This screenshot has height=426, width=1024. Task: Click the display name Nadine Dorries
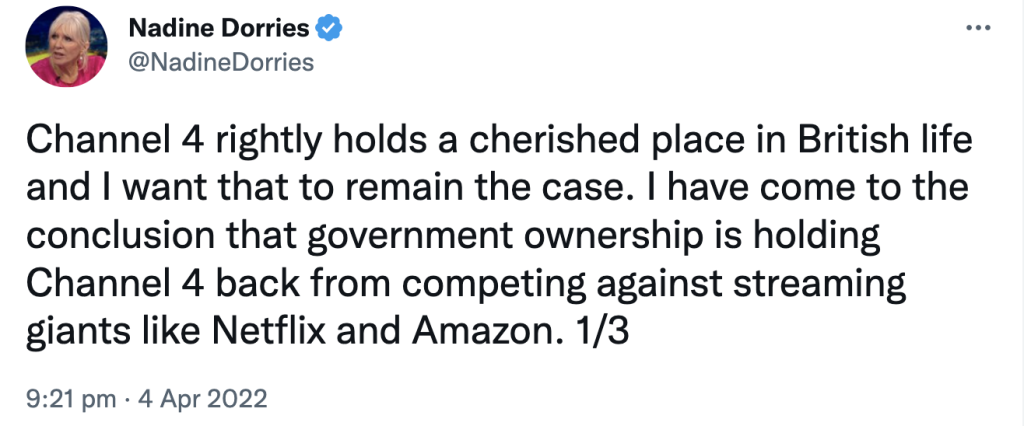219,28
